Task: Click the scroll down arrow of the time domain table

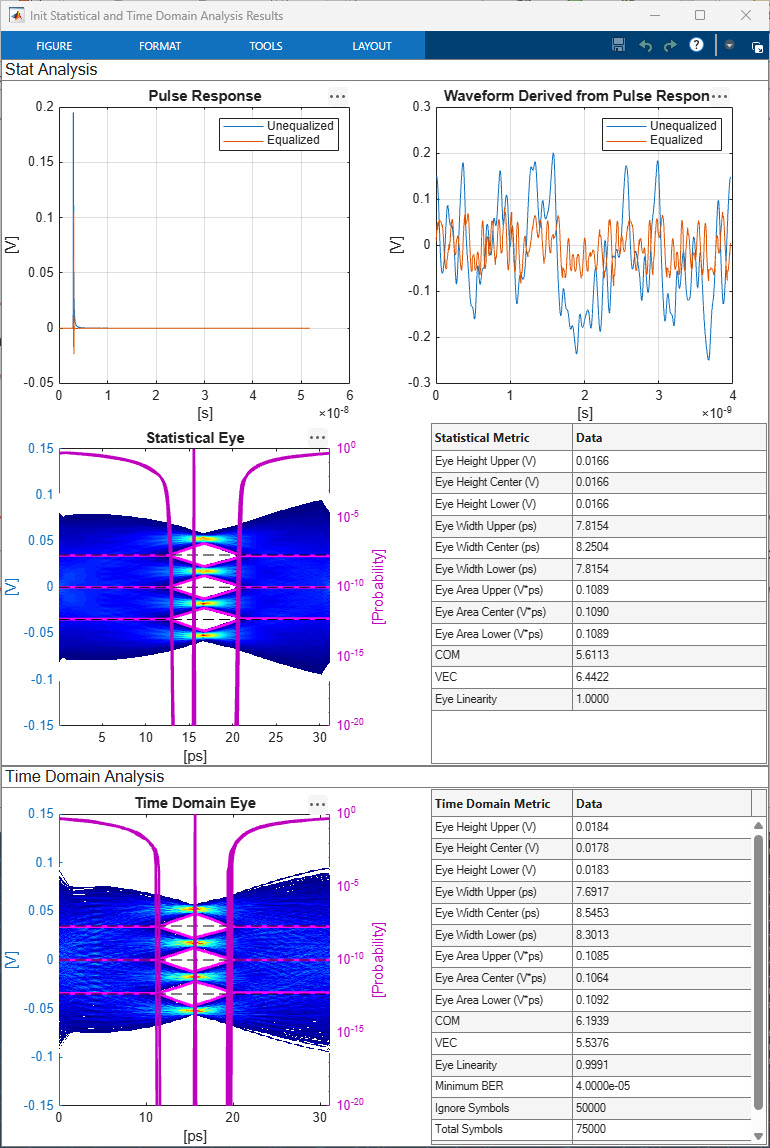Action: 760,1135
